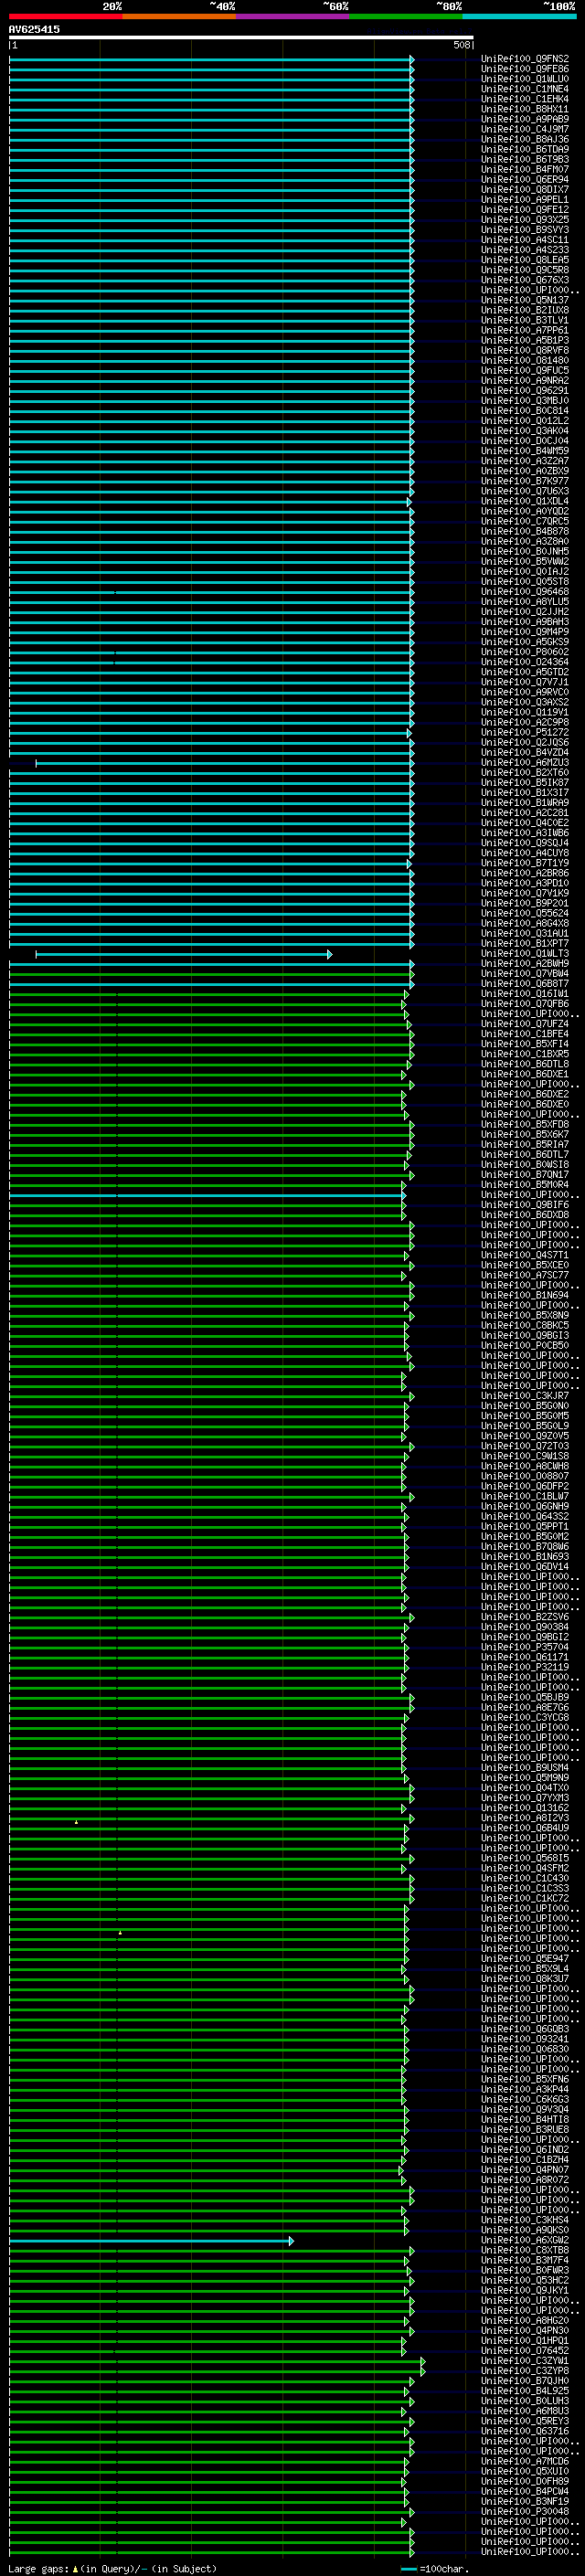585x2576 pixels.
Task: Select hit label UniRef100_A6MZU3
Action: click(525, 762)
